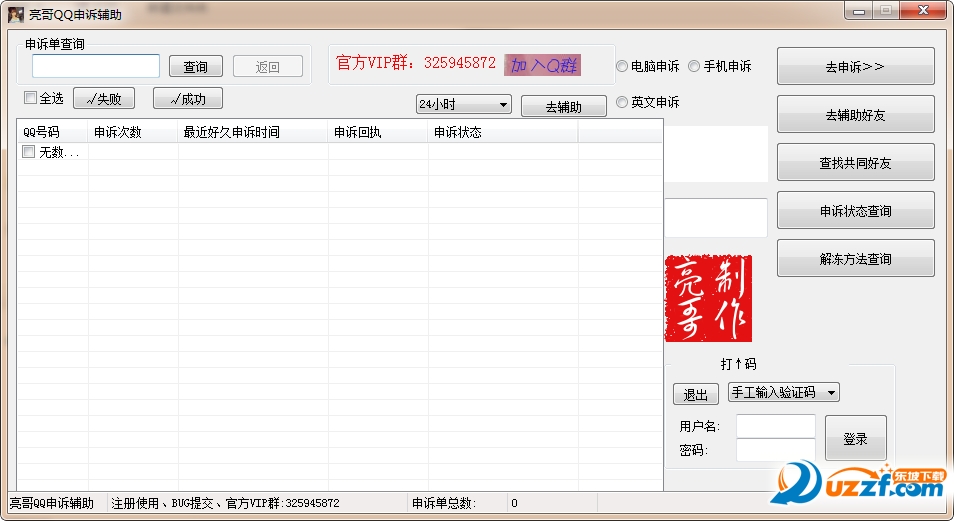
Task: Click the 去辅助 button
Action: [564, 107]
